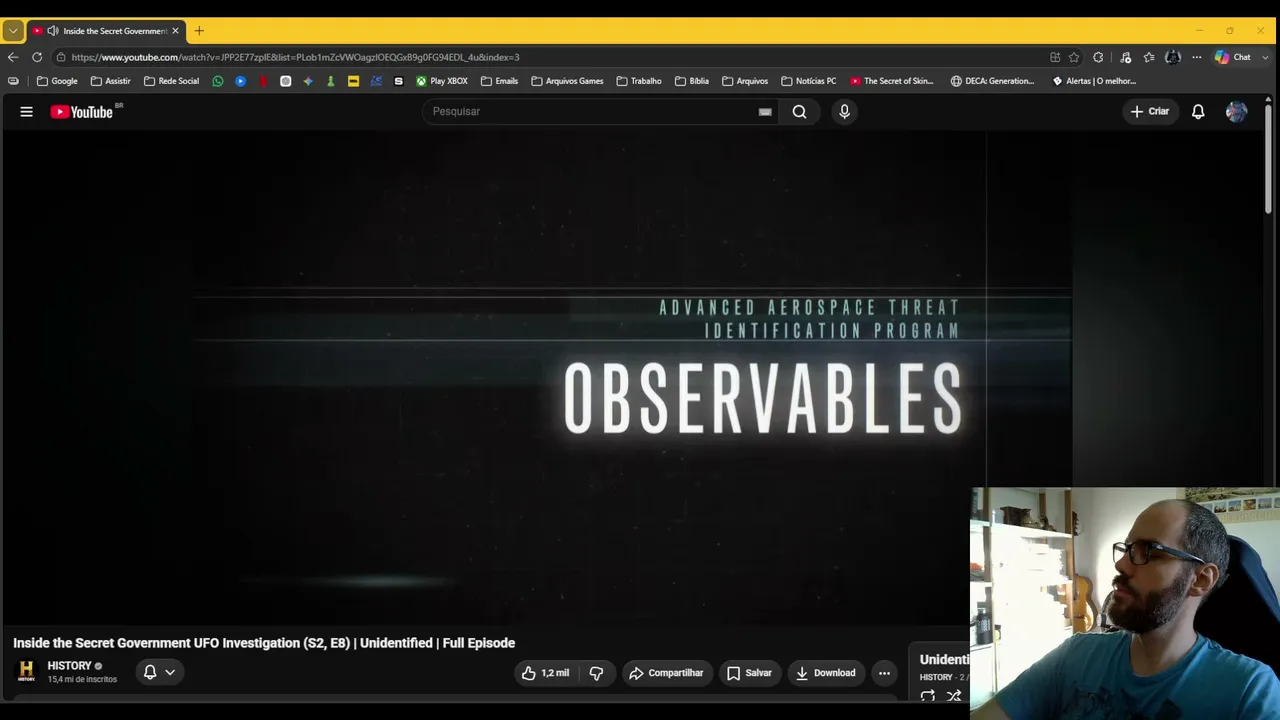Open YouTube notifications bell in header
Image resolution: width=1280 pixels, height=720 pixels.
coord(1198,112)
